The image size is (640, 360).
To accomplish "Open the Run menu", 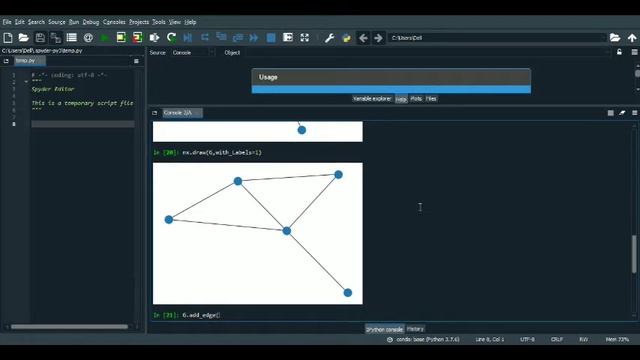I will point(74,22).
